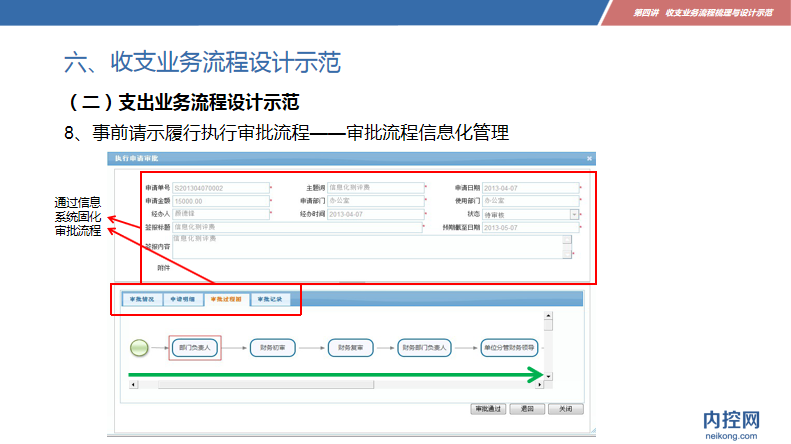Click the 退回 button

click(x=527, y=409)
